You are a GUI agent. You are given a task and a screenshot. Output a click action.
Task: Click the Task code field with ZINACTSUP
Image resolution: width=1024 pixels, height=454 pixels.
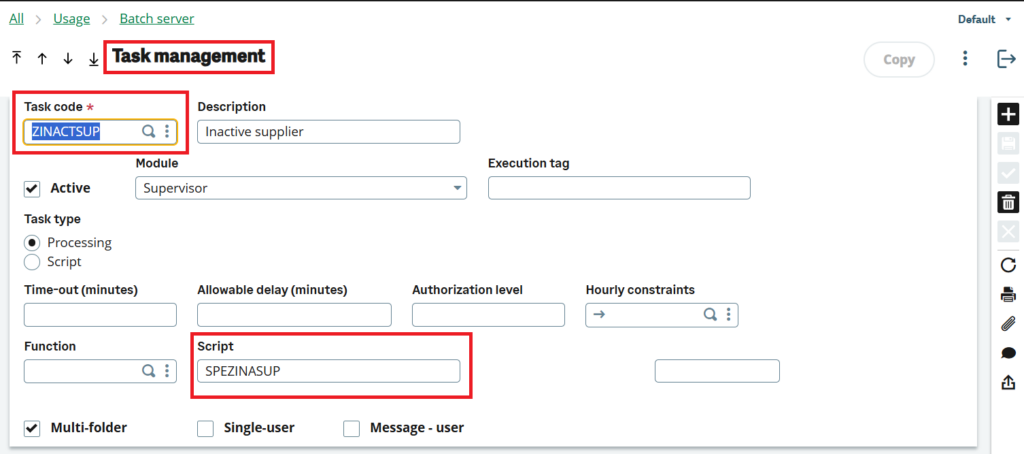(101, 131)
